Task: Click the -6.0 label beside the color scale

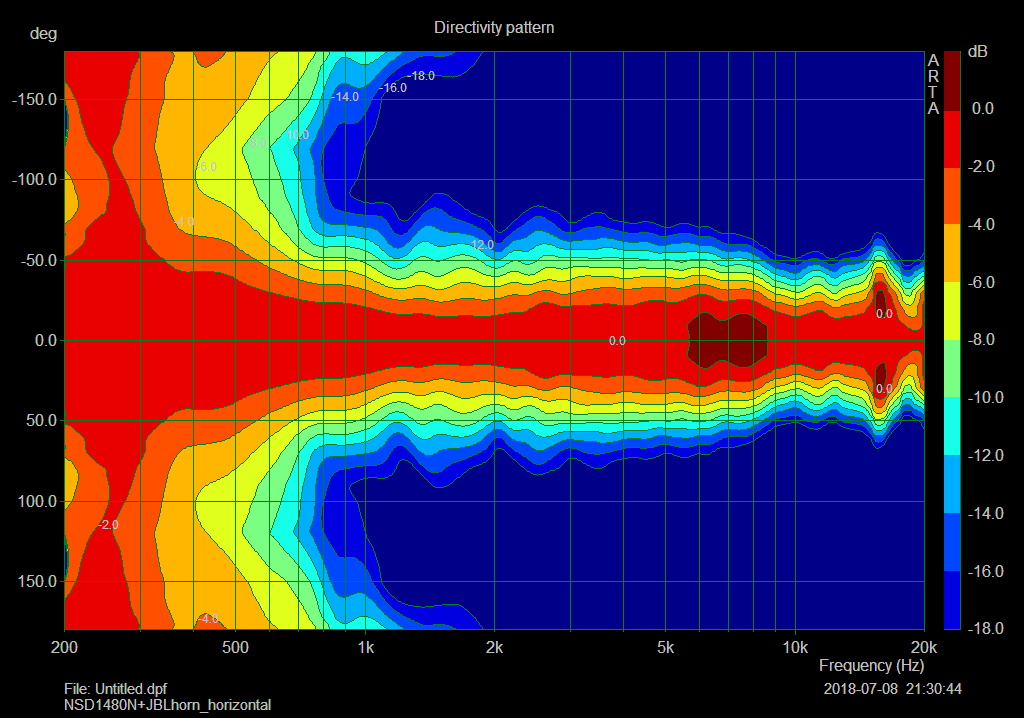Action: coord(981,282)
